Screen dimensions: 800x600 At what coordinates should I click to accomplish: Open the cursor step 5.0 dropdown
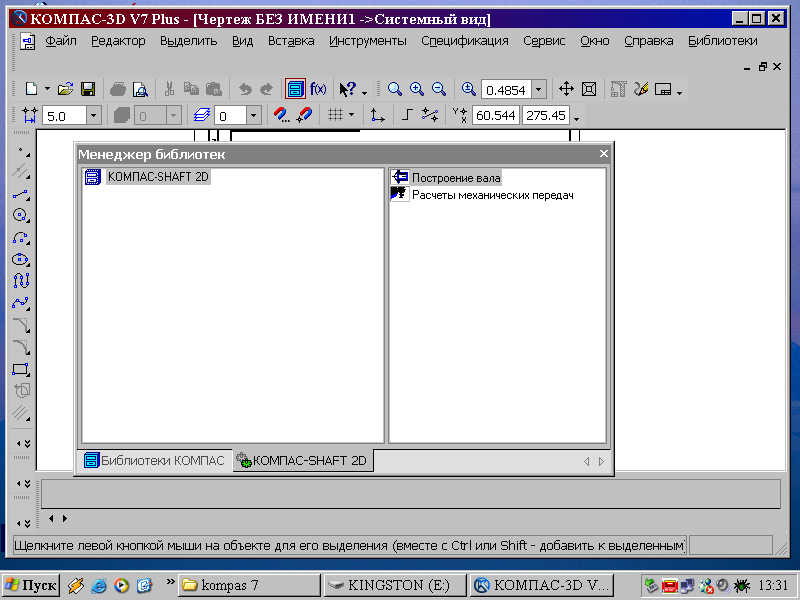(93, 116)
